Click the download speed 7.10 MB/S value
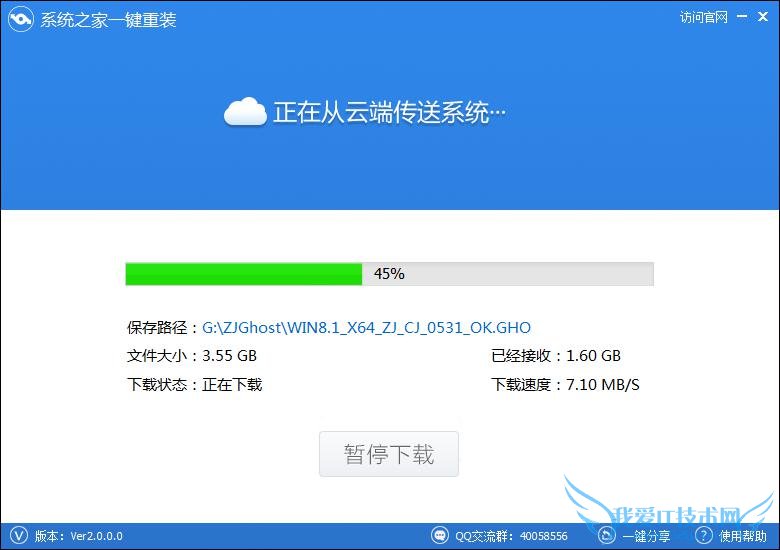The height and width of the screenshot is (550, 780). tap(603, 385)
